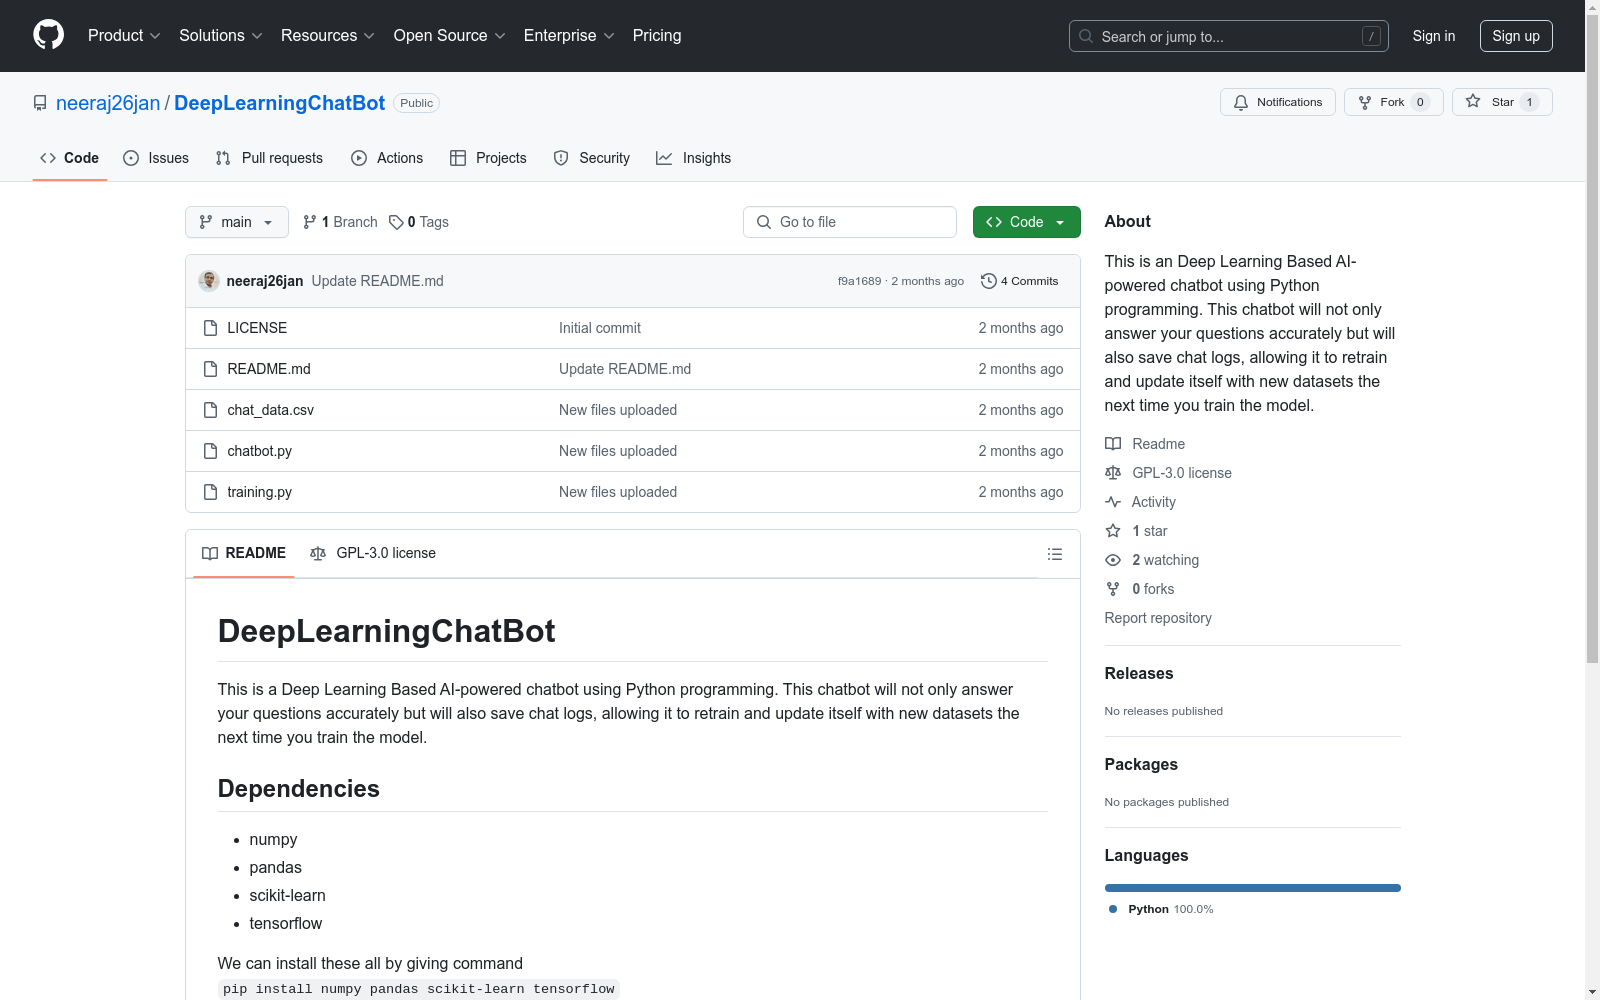This screenshot has height=1000, width=1600.
Task: Click the Fork icon button
Action: (x=1365, y=102)
